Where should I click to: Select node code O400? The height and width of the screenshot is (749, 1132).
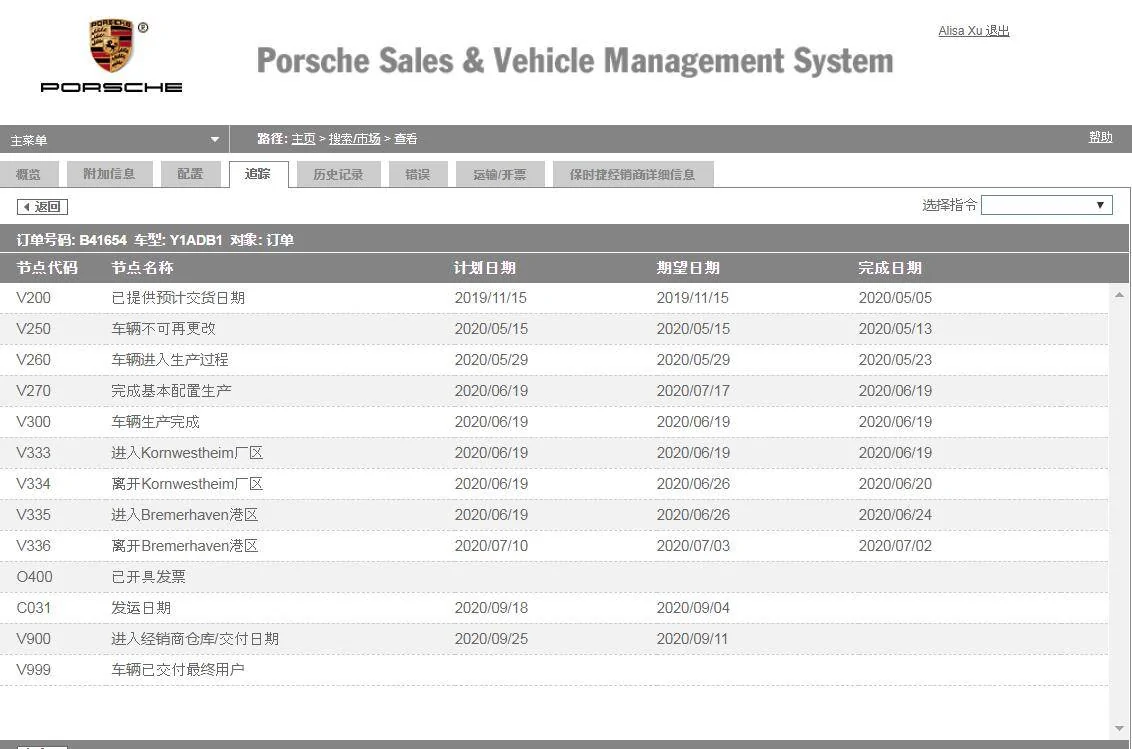[x=35, y=577]
